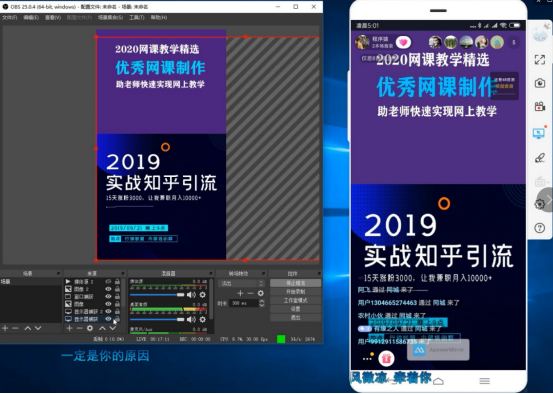Hide the 图像 source without a number
The image size is (553, 394).
[108, 304]
